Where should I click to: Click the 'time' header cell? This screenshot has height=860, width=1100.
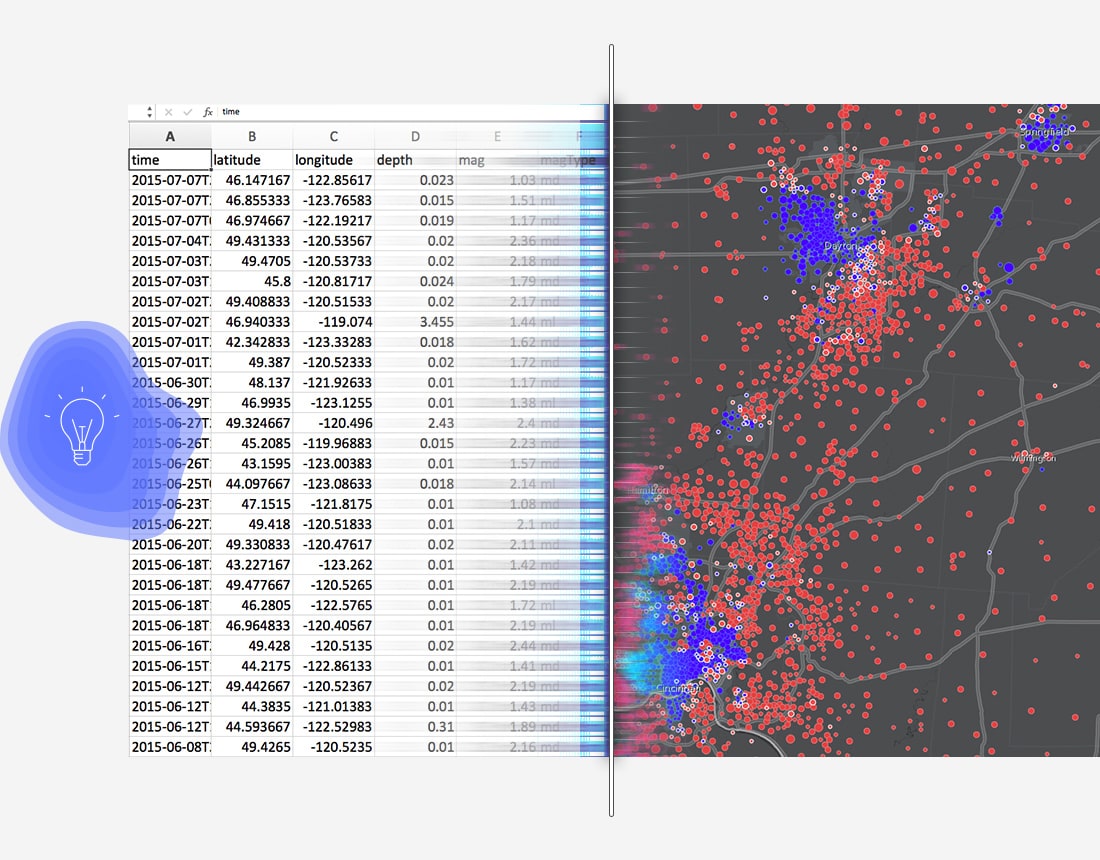(x=170, y=160)
